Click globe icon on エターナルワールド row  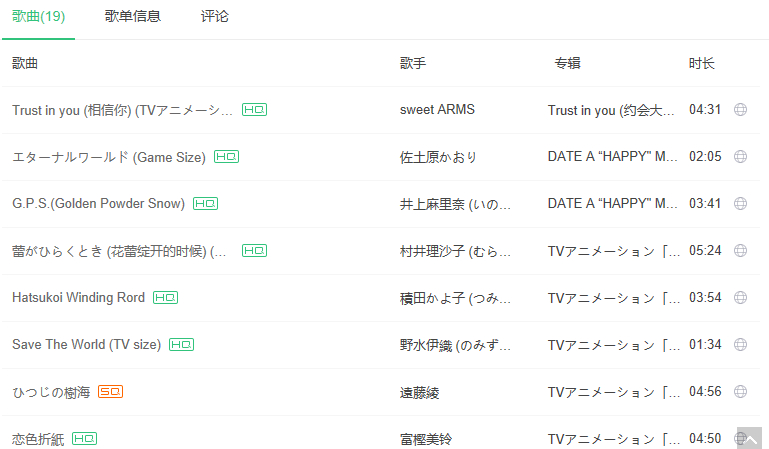click(x=741, y=157)
